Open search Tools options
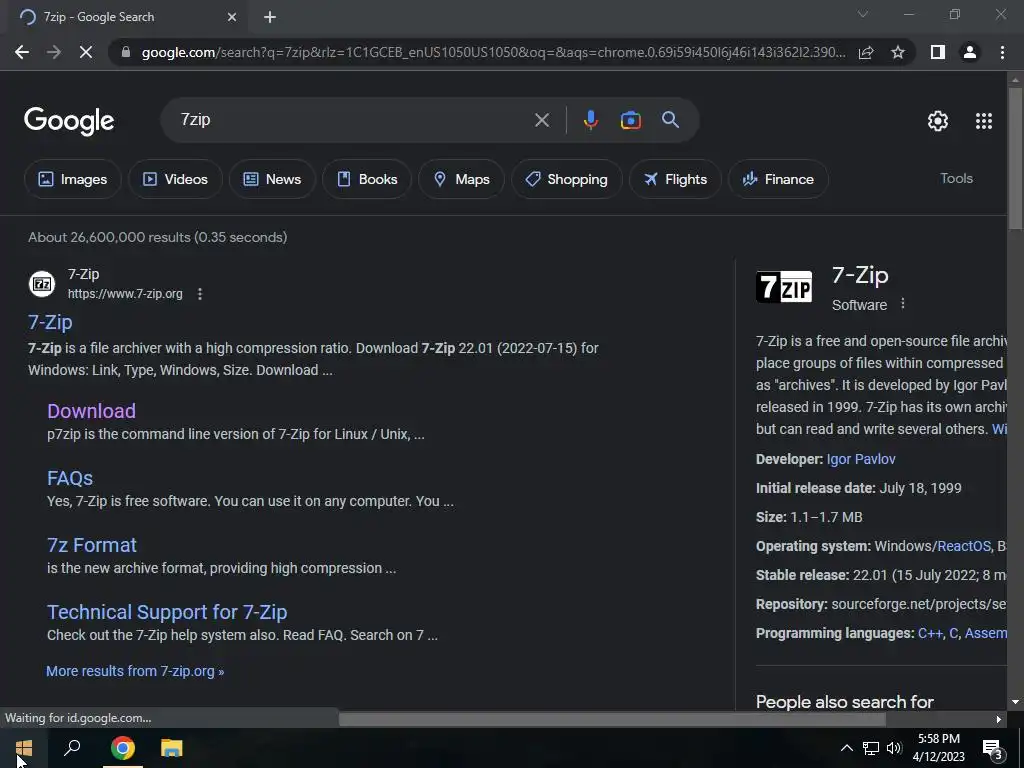The height and width of the screenshot is (768, 1024). coord(956,178)
